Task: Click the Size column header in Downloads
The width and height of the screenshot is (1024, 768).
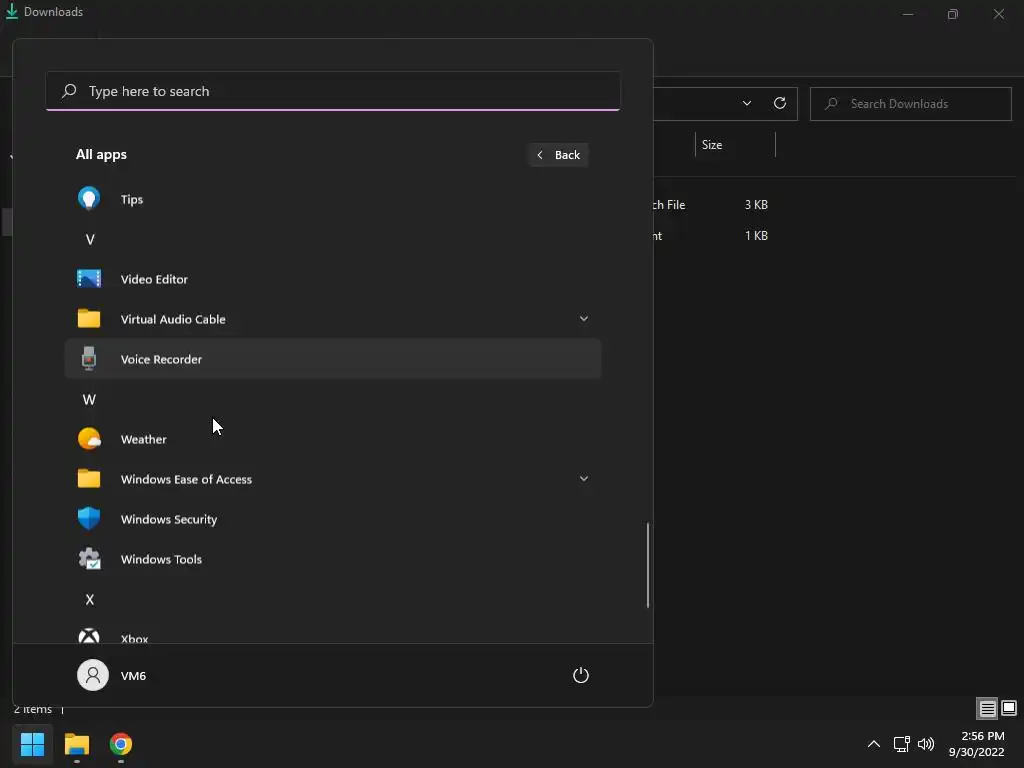Action: (735, 144)
